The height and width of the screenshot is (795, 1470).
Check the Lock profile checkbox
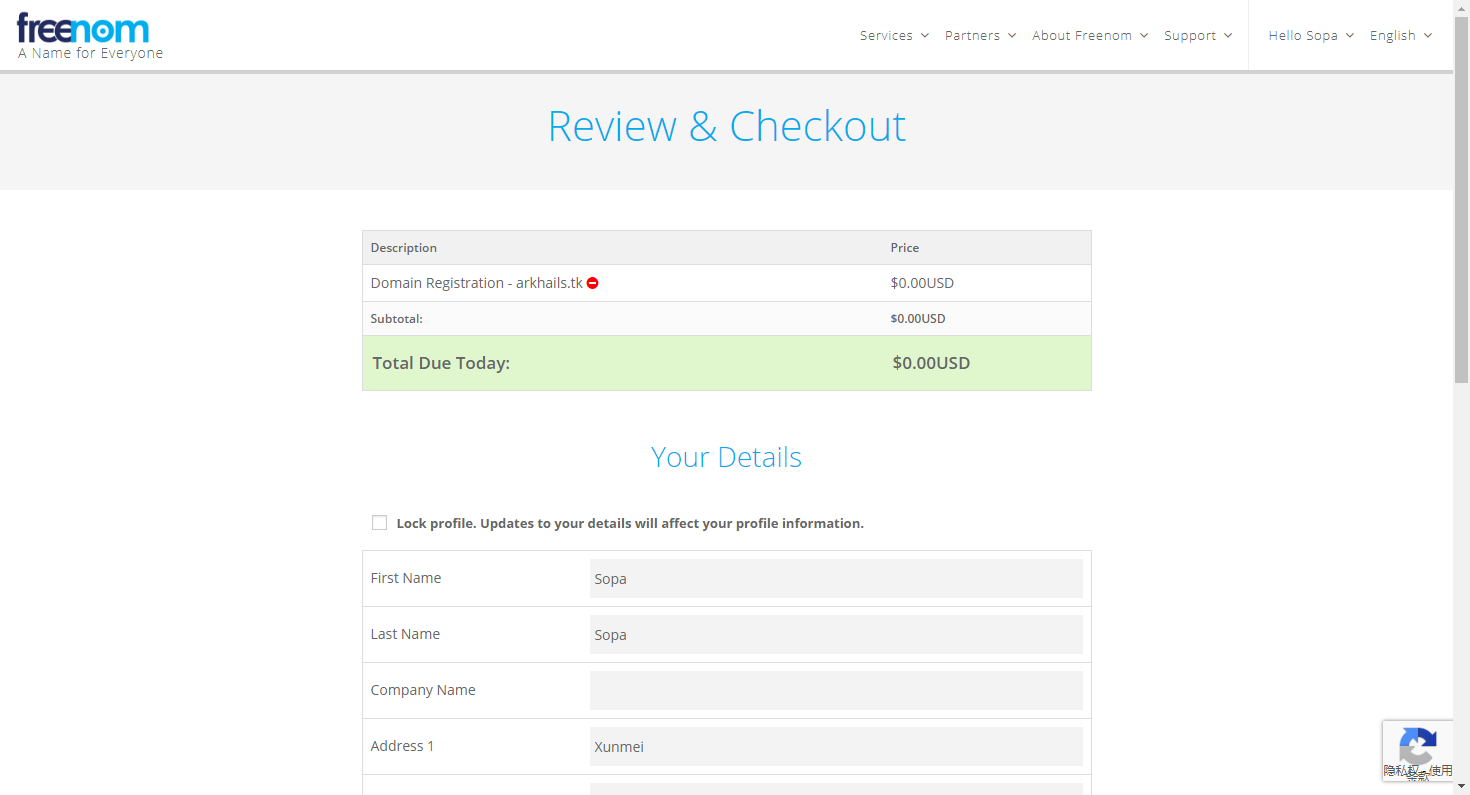click(379, 523)
